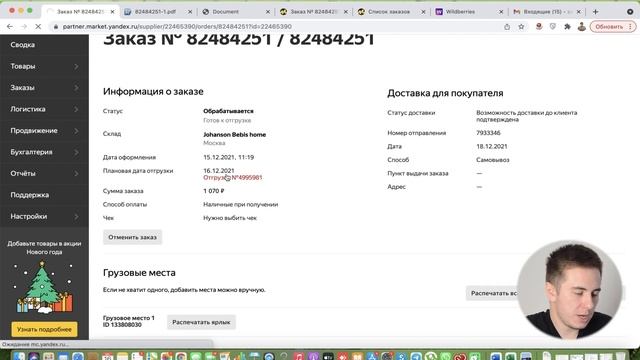640x360 pixels.
Task: Open the browser profile avatar
Action: coord(582,27)
